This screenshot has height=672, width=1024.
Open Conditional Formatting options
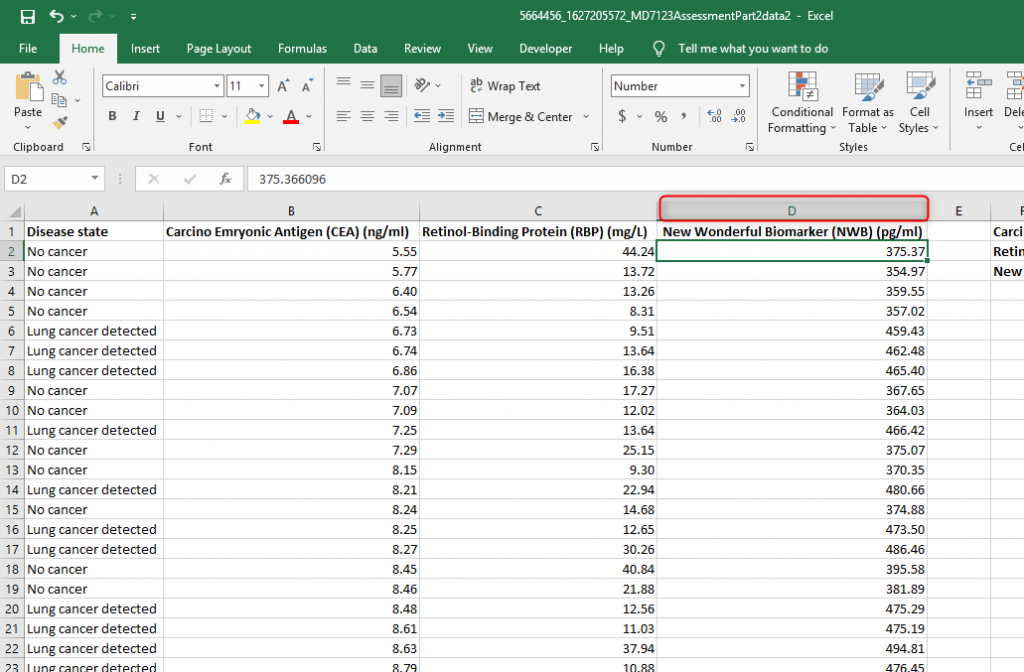800,102
